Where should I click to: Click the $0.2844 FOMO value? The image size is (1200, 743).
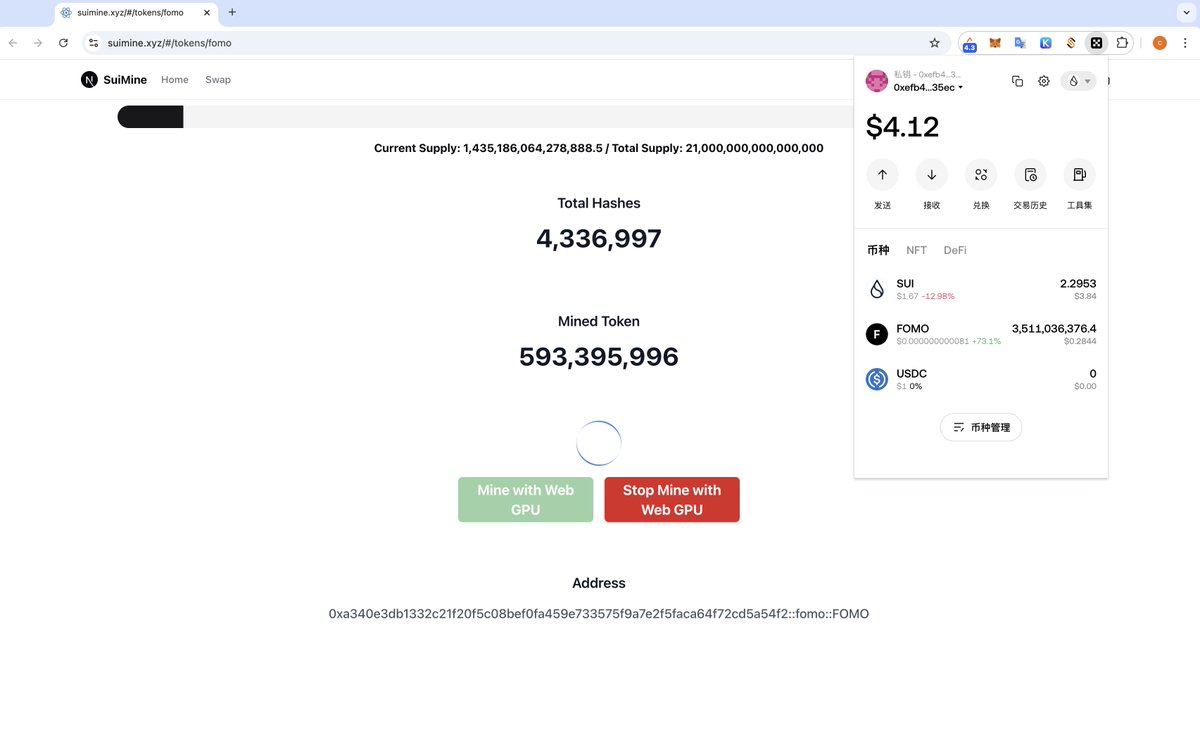(1080, 341)
